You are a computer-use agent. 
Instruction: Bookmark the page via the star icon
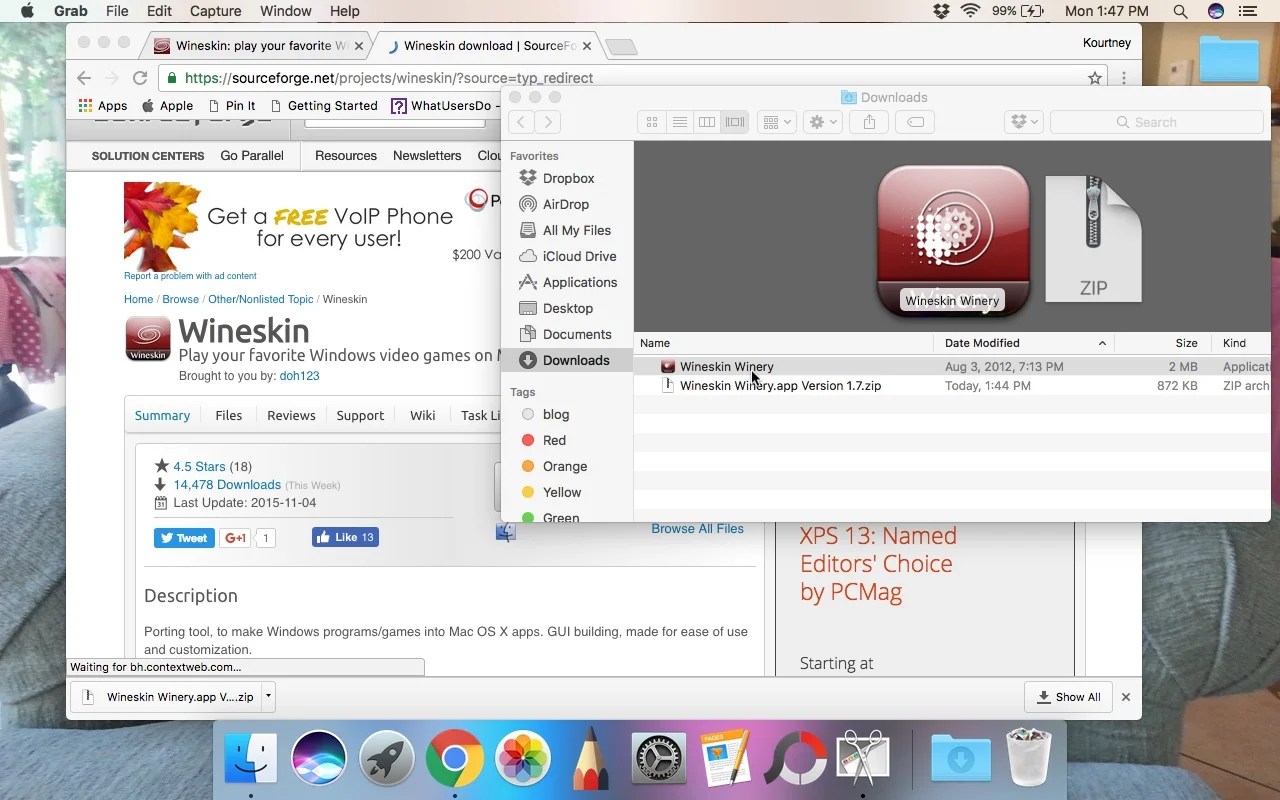click(x=1094, y=77)
